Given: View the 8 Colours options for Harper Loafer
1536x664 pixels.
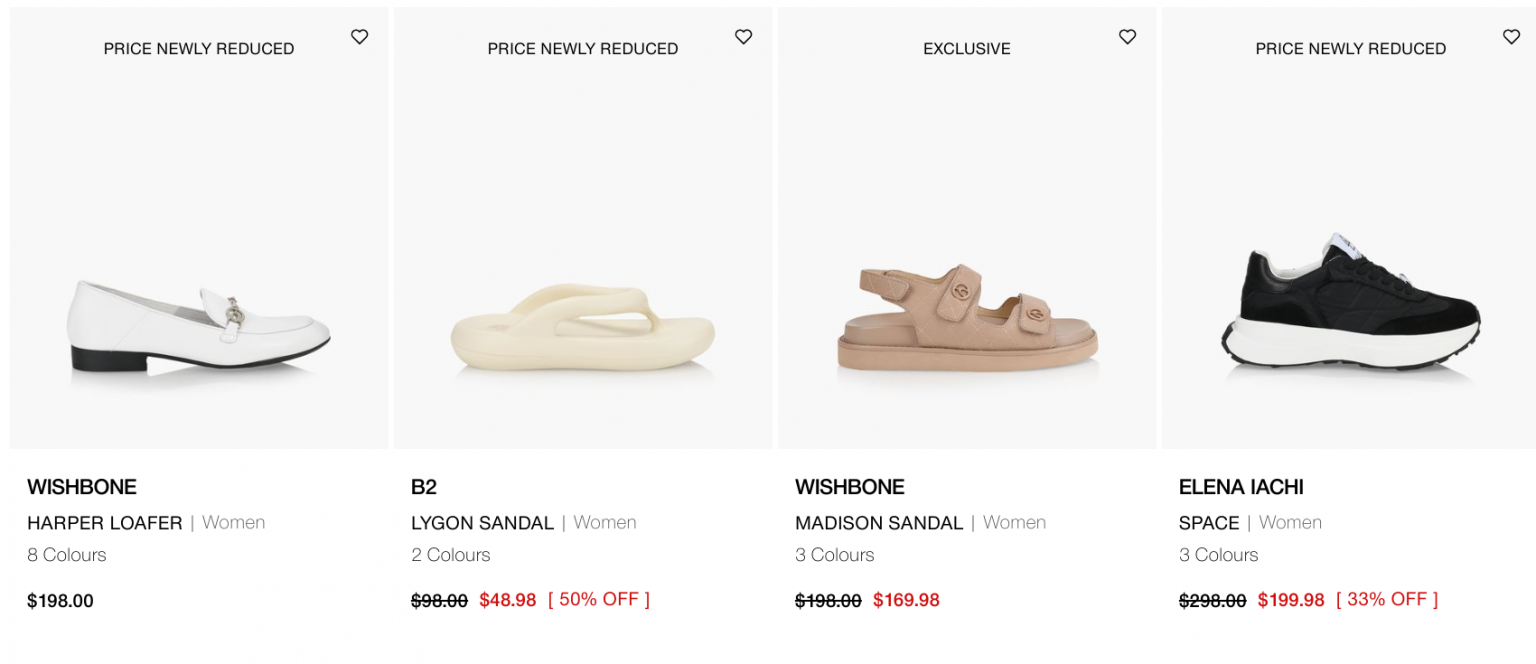Looking at the screenshot, I should [66, 555].
